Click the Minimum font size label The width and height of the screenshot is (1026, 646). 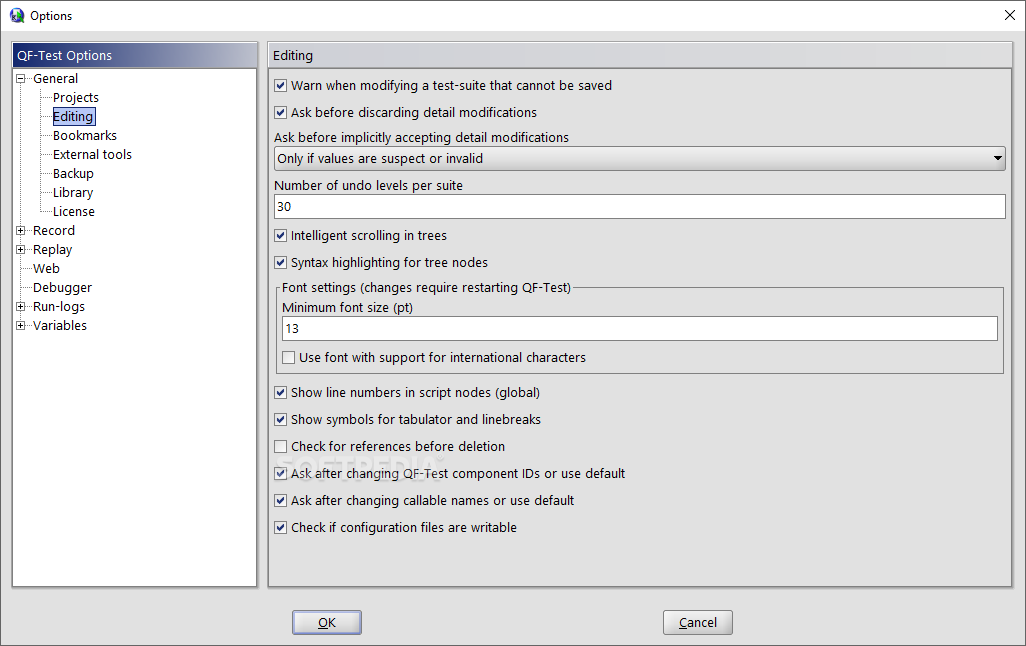tap(347, 308)
